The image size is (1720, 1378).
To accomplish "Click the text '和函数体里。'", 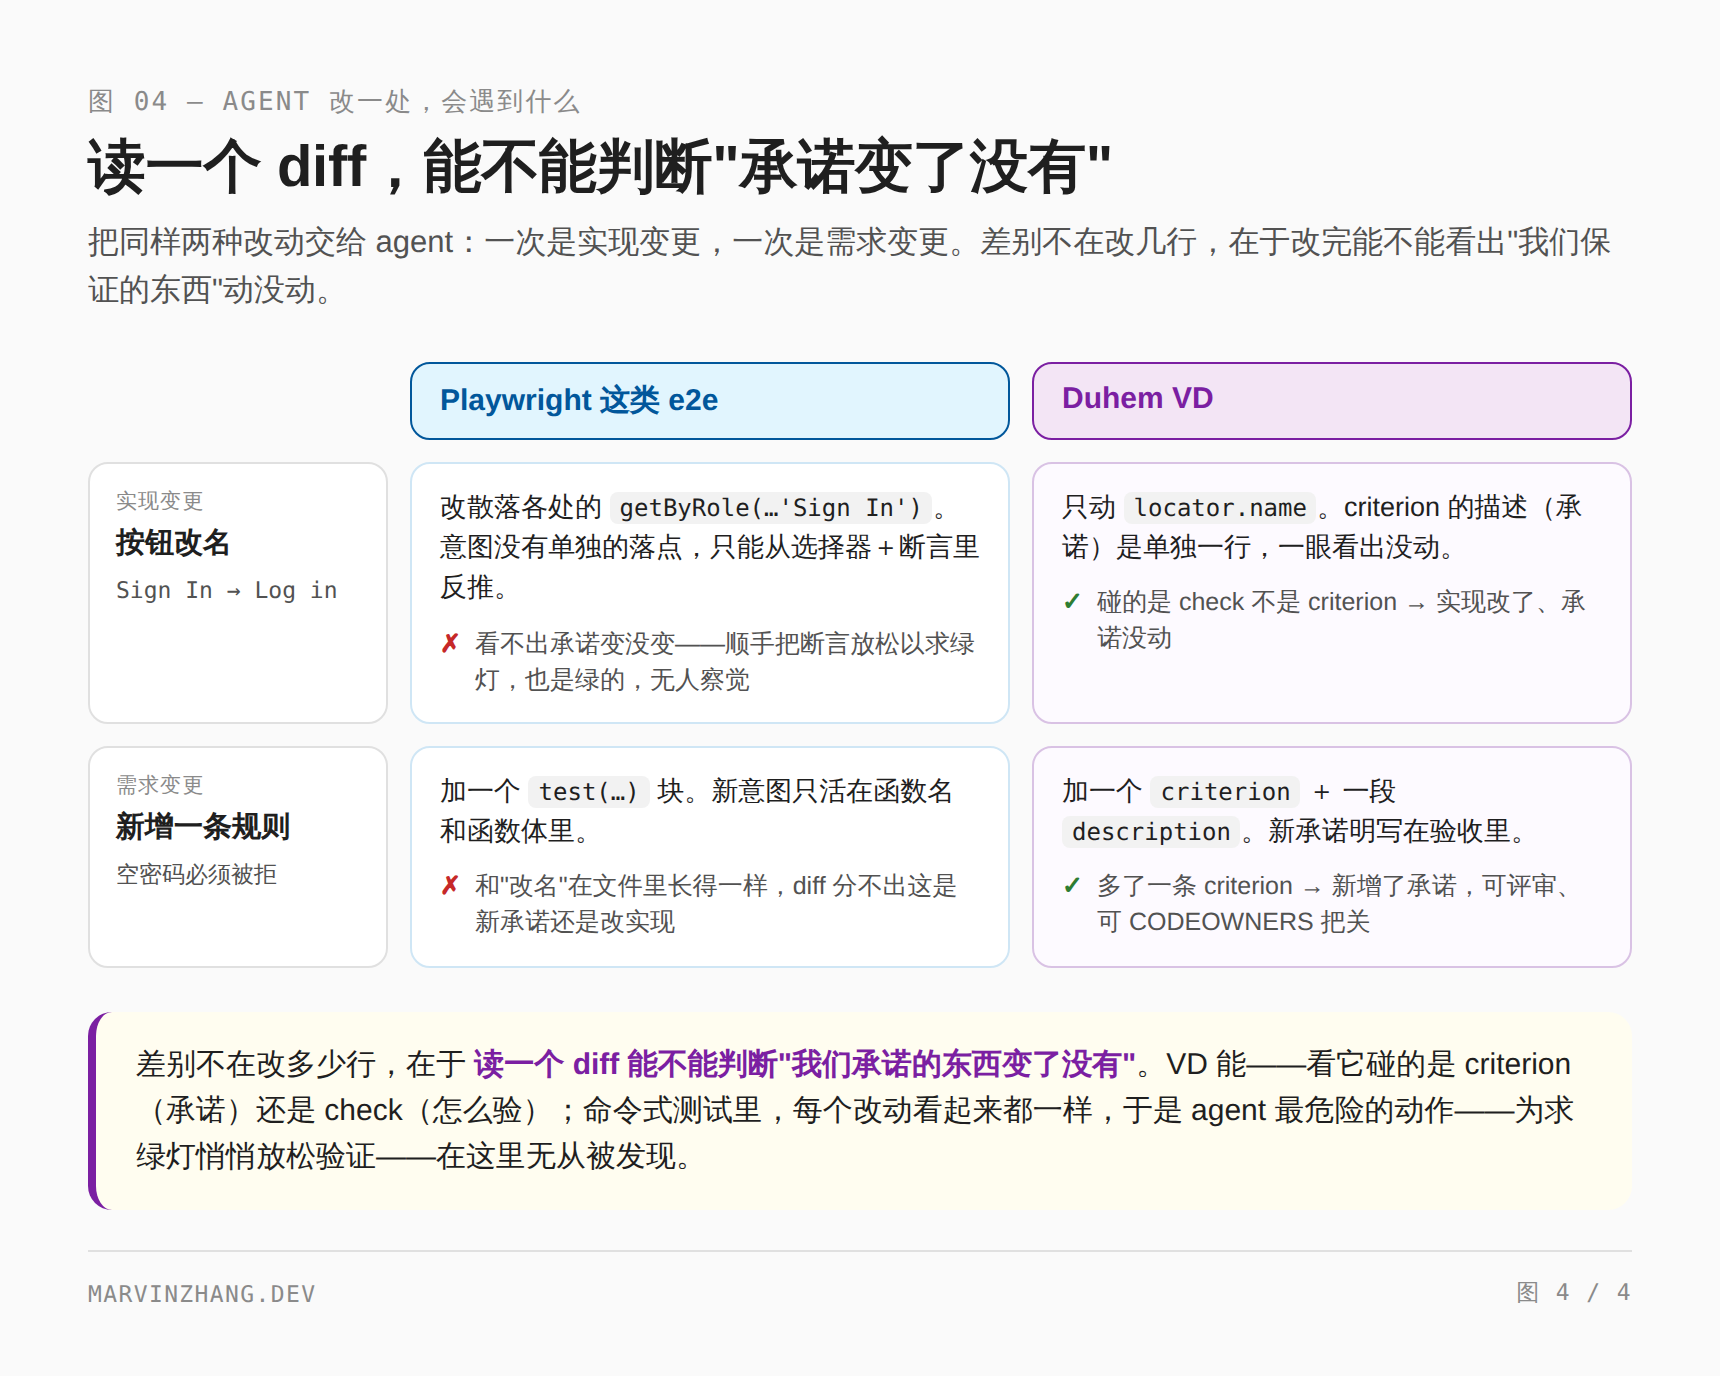I will [518, 832].
